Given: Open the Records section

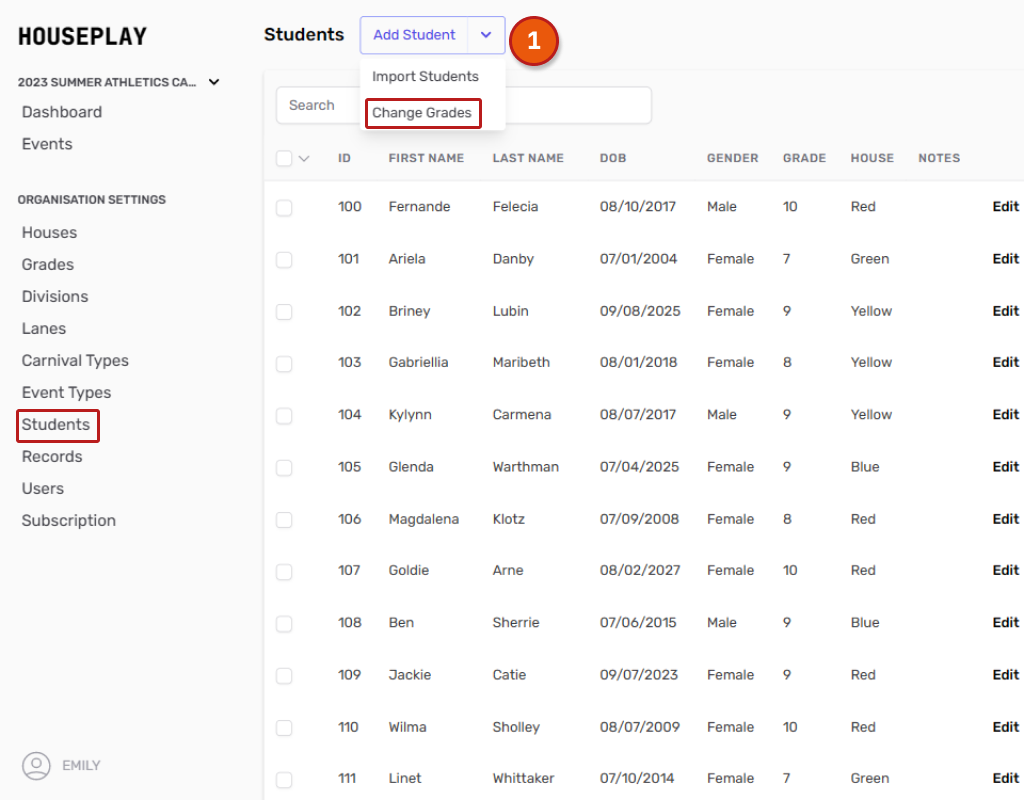Looking at the screenshot, I should [52, 456].
